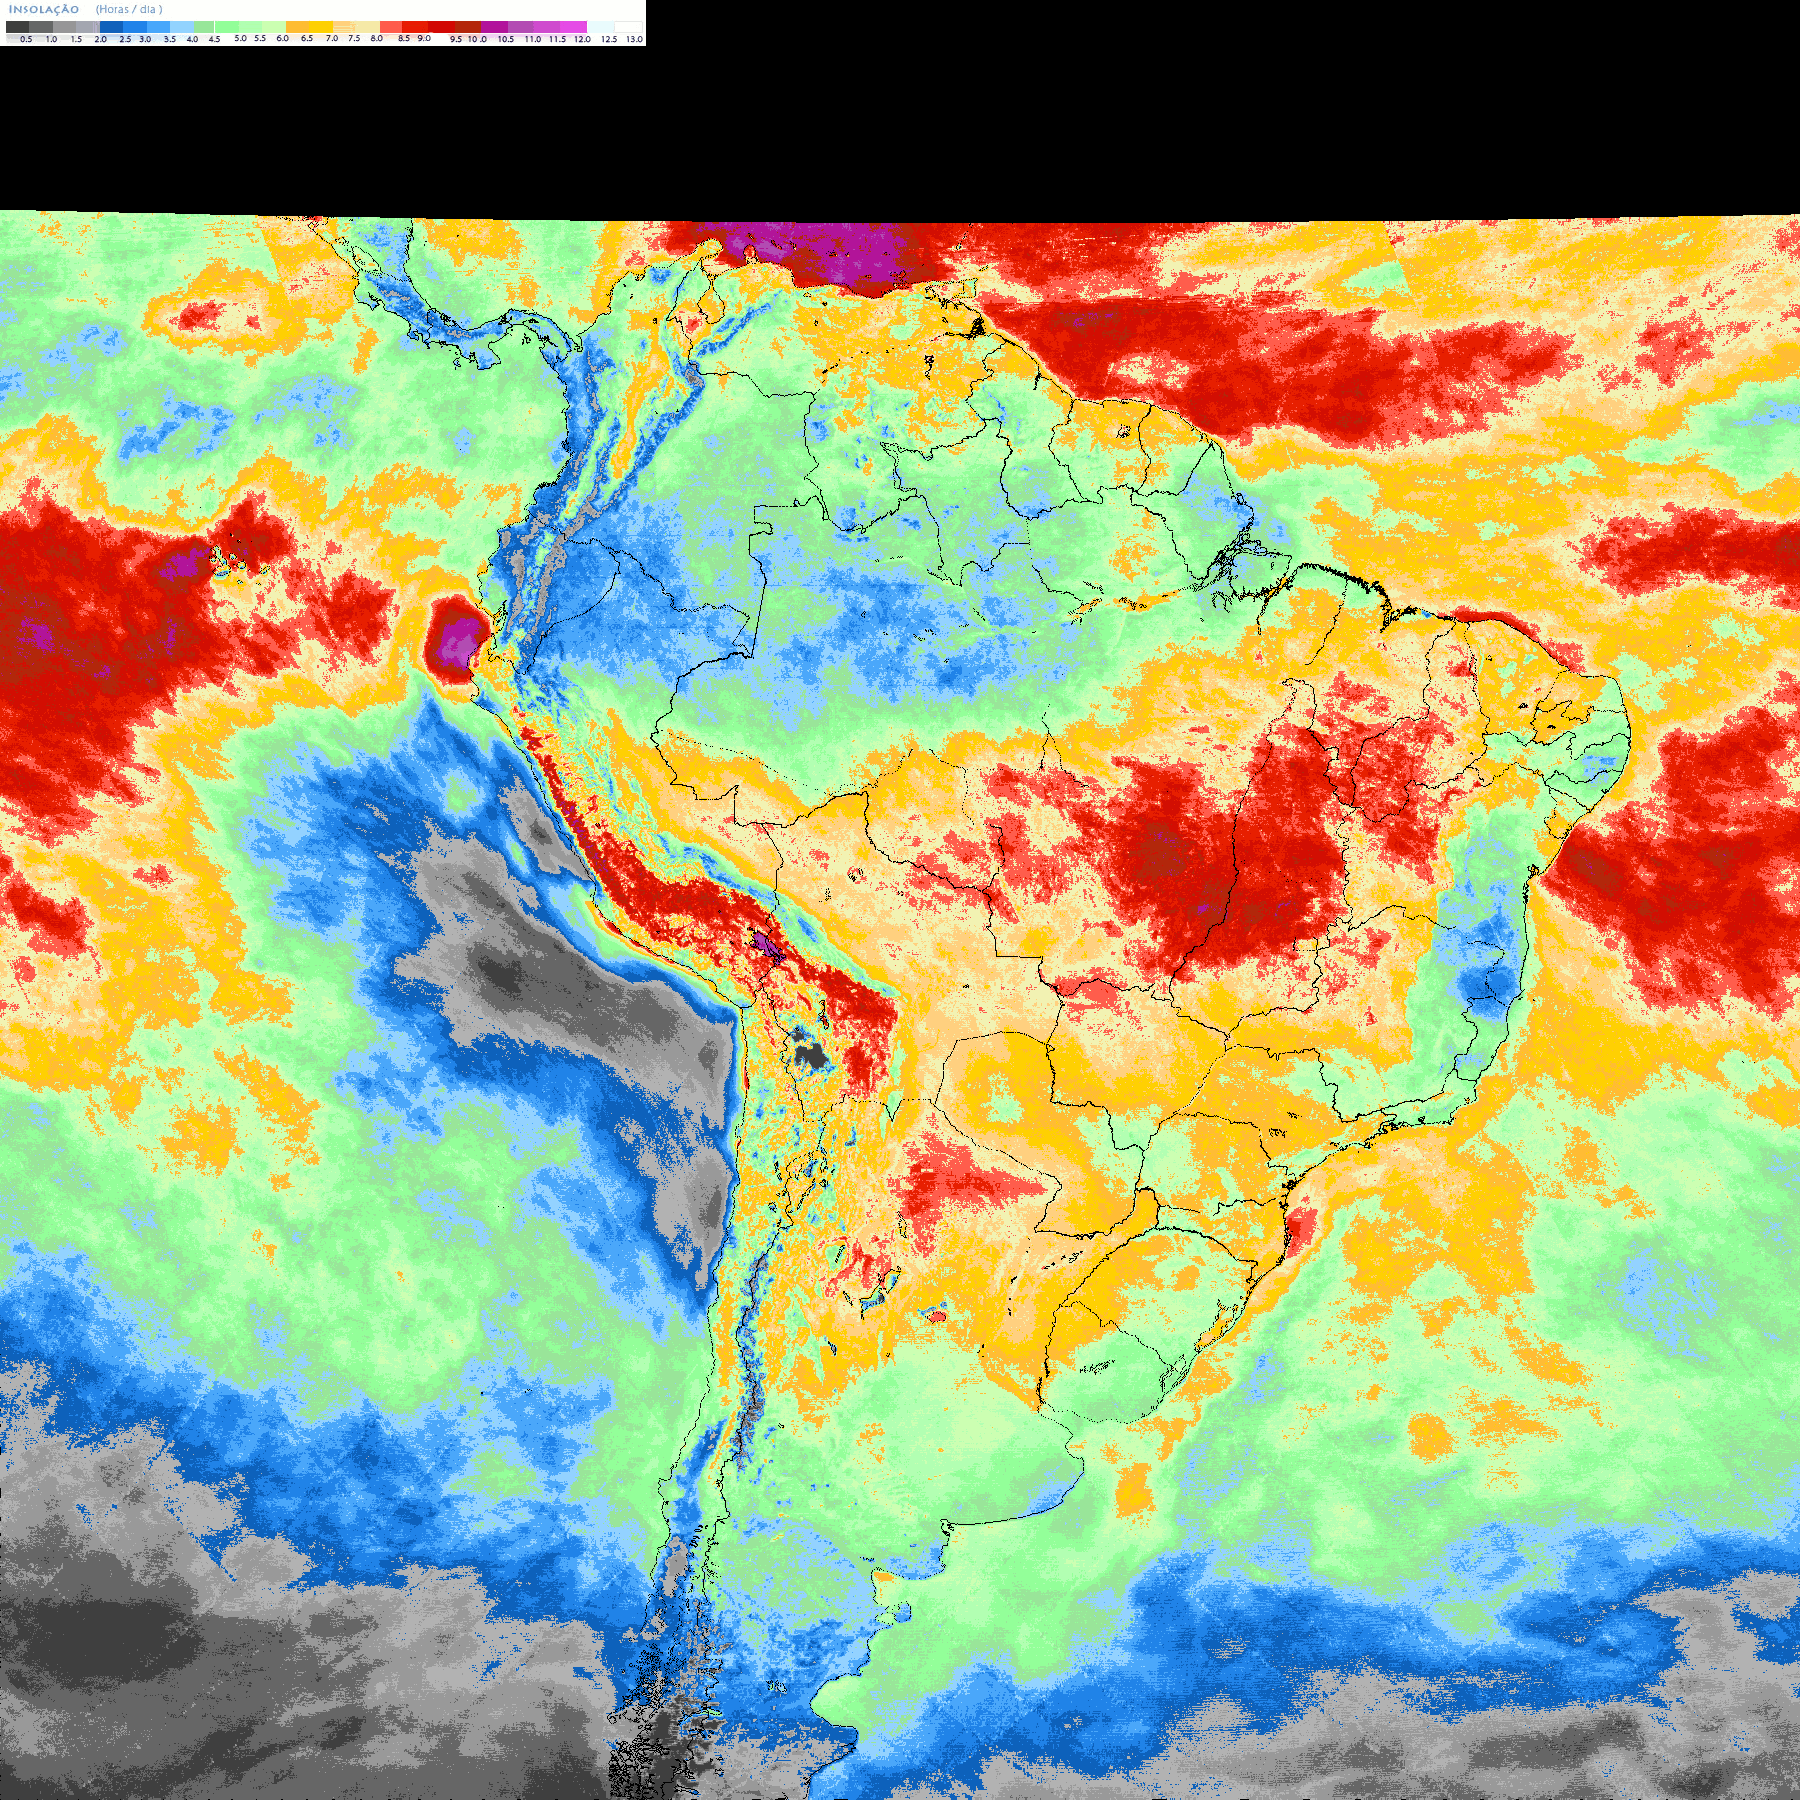Click the 7.5 legend value
This screenshot has height=1800, width=1800.
coord(354,38)
